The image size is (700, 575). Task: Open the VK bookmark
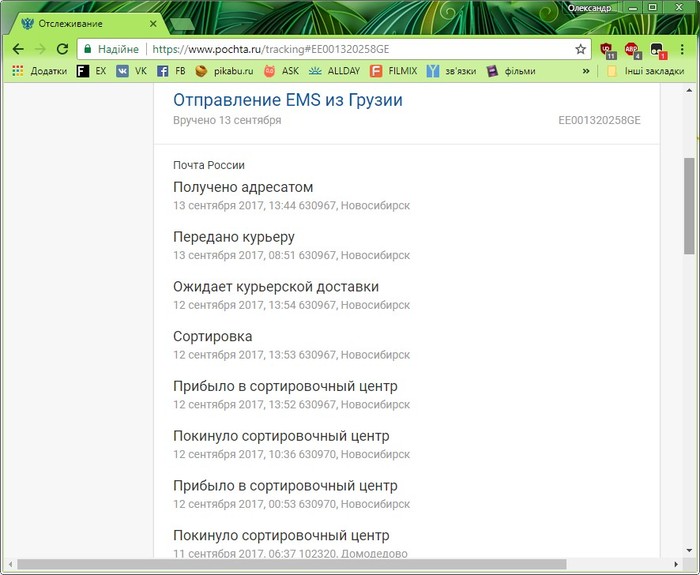pos(131,71)
